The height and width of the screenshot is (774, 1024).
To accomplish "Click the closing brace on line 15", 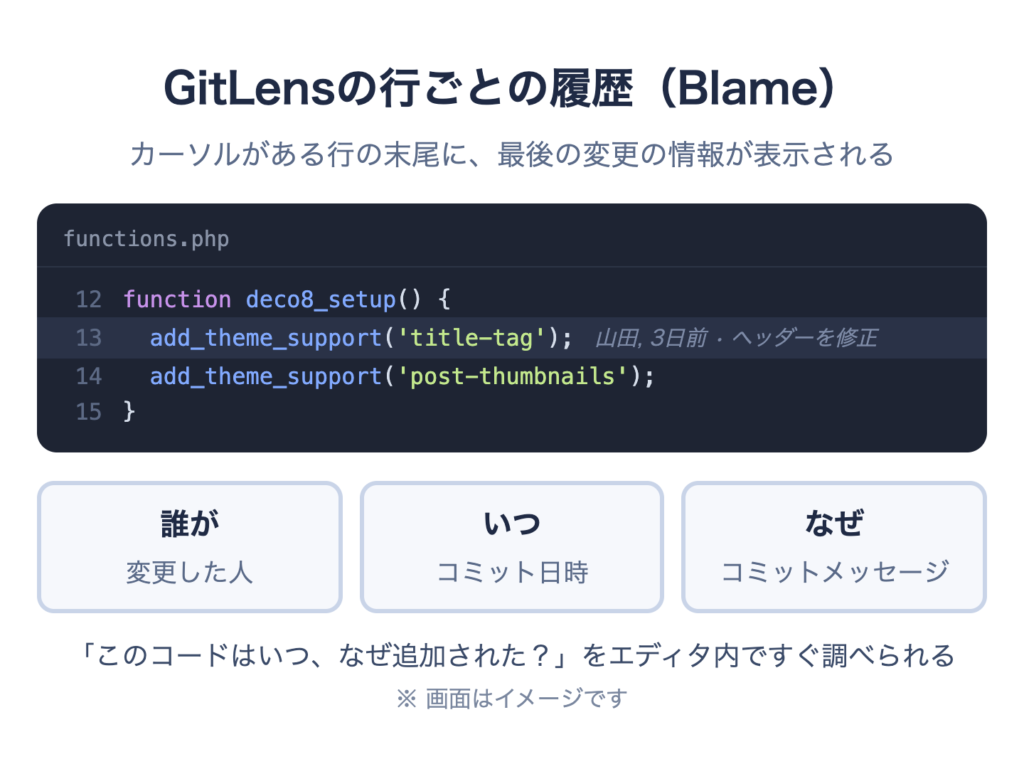I will [x=129, y=411].
